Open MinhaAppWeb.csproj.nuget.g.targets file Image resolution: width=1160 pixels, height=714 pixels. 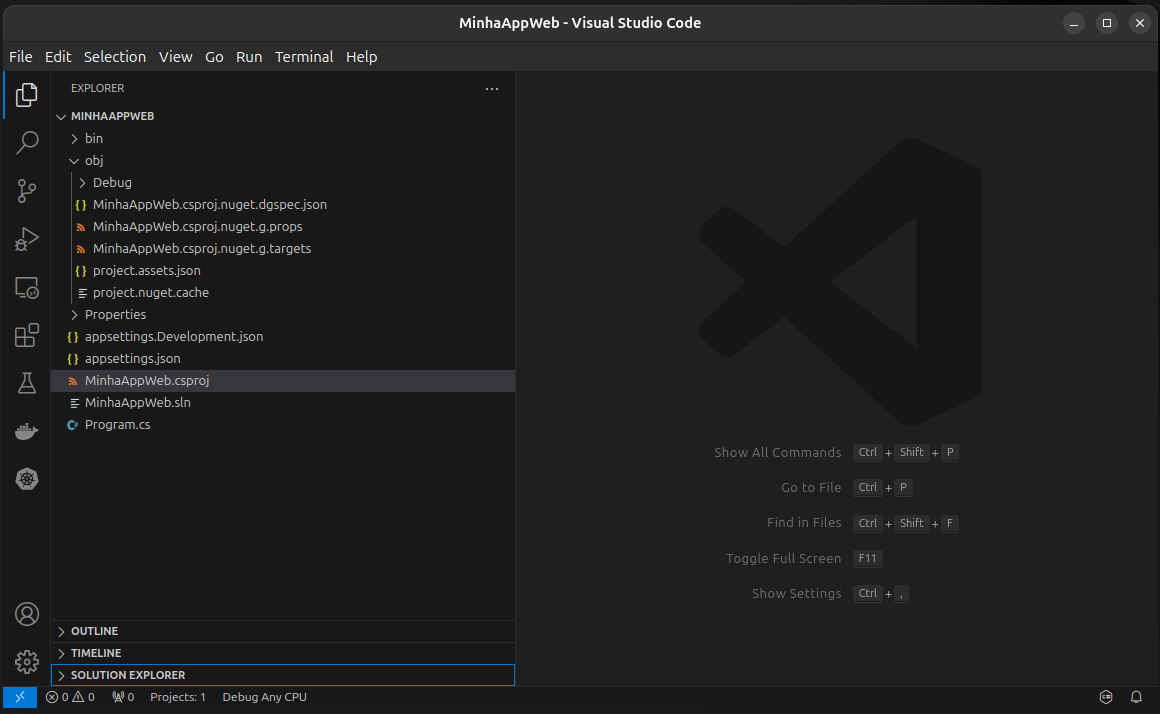[x=283, y=249]
